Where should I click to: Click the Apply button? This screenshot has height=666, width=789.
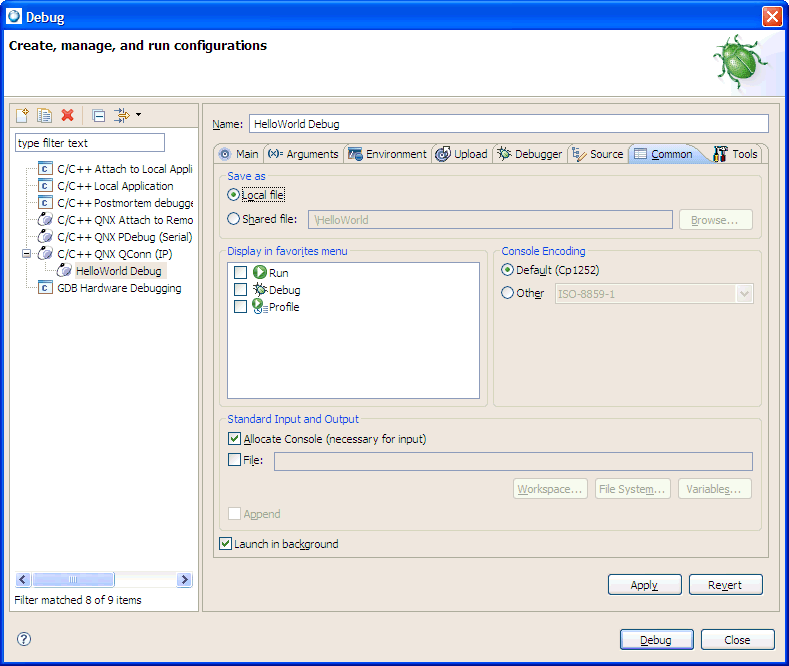[x=644, y=585]
